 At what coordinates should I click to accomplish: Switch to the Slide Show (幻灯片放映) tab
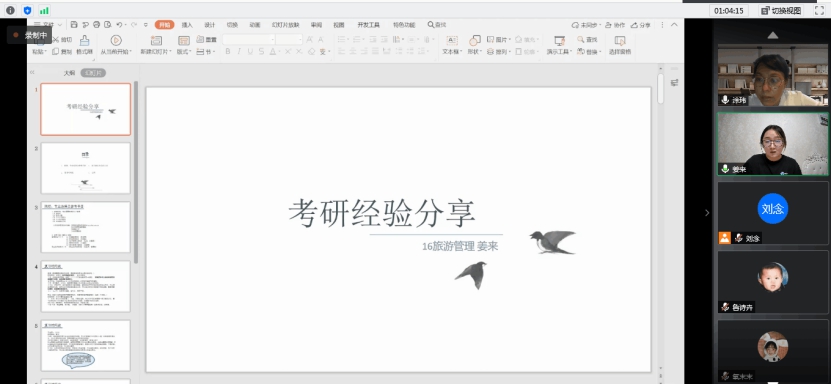click(286, 25)
